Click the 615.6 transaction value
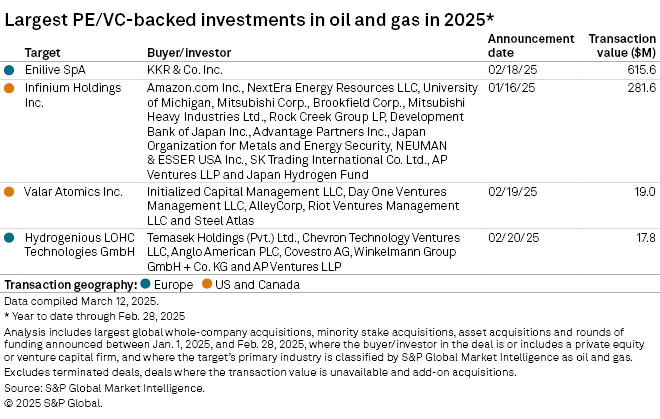Image resolution: width=660 pixels, height=419 pixels. point(640,70)
